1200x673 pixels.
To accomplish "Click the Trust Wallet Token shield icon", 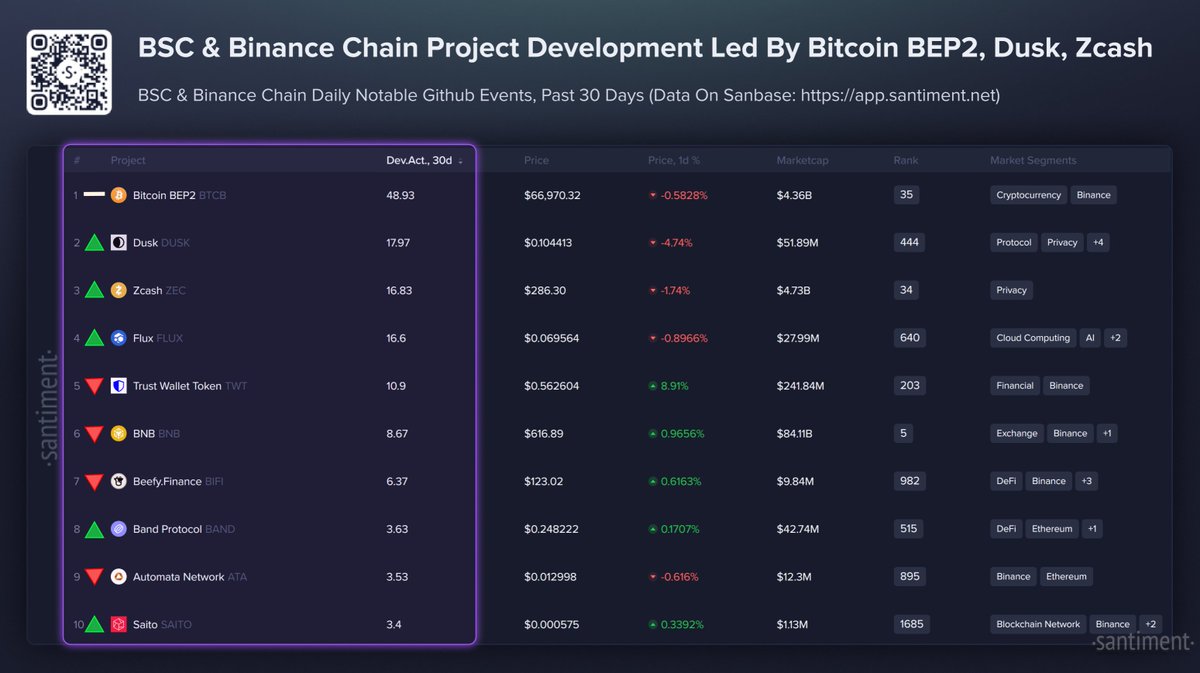I will 118,386.
